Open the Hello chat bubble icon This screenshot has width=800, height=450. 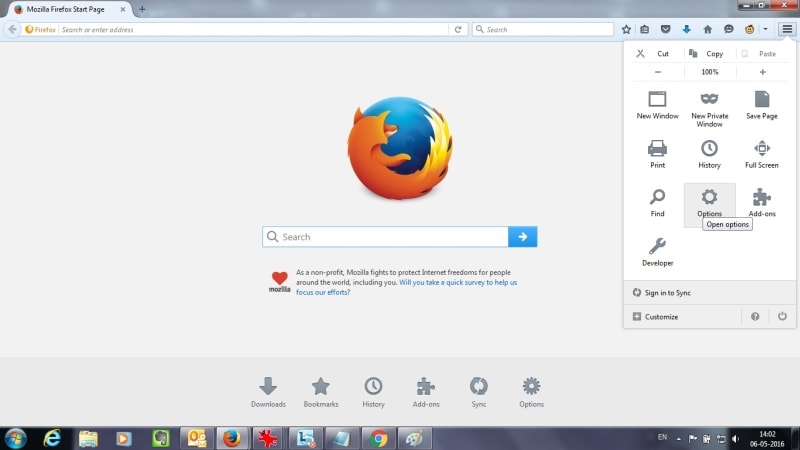729,30
